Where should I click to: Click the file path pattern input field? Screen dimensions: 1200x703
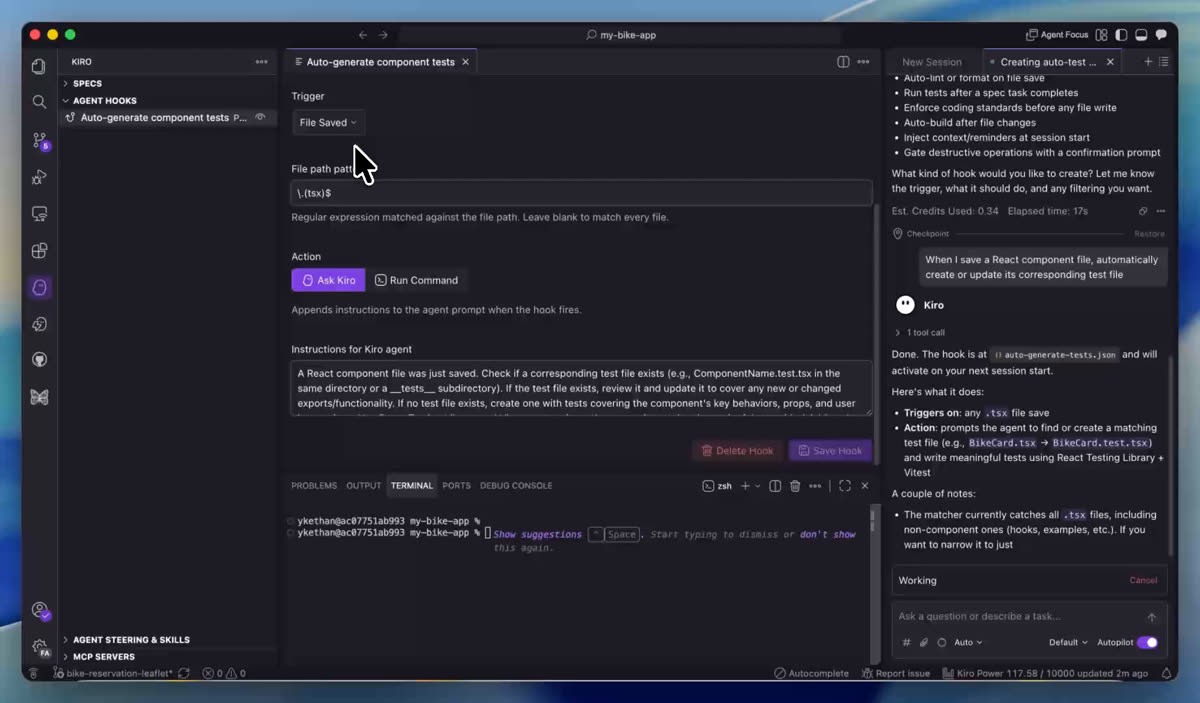tap(581, 193)
